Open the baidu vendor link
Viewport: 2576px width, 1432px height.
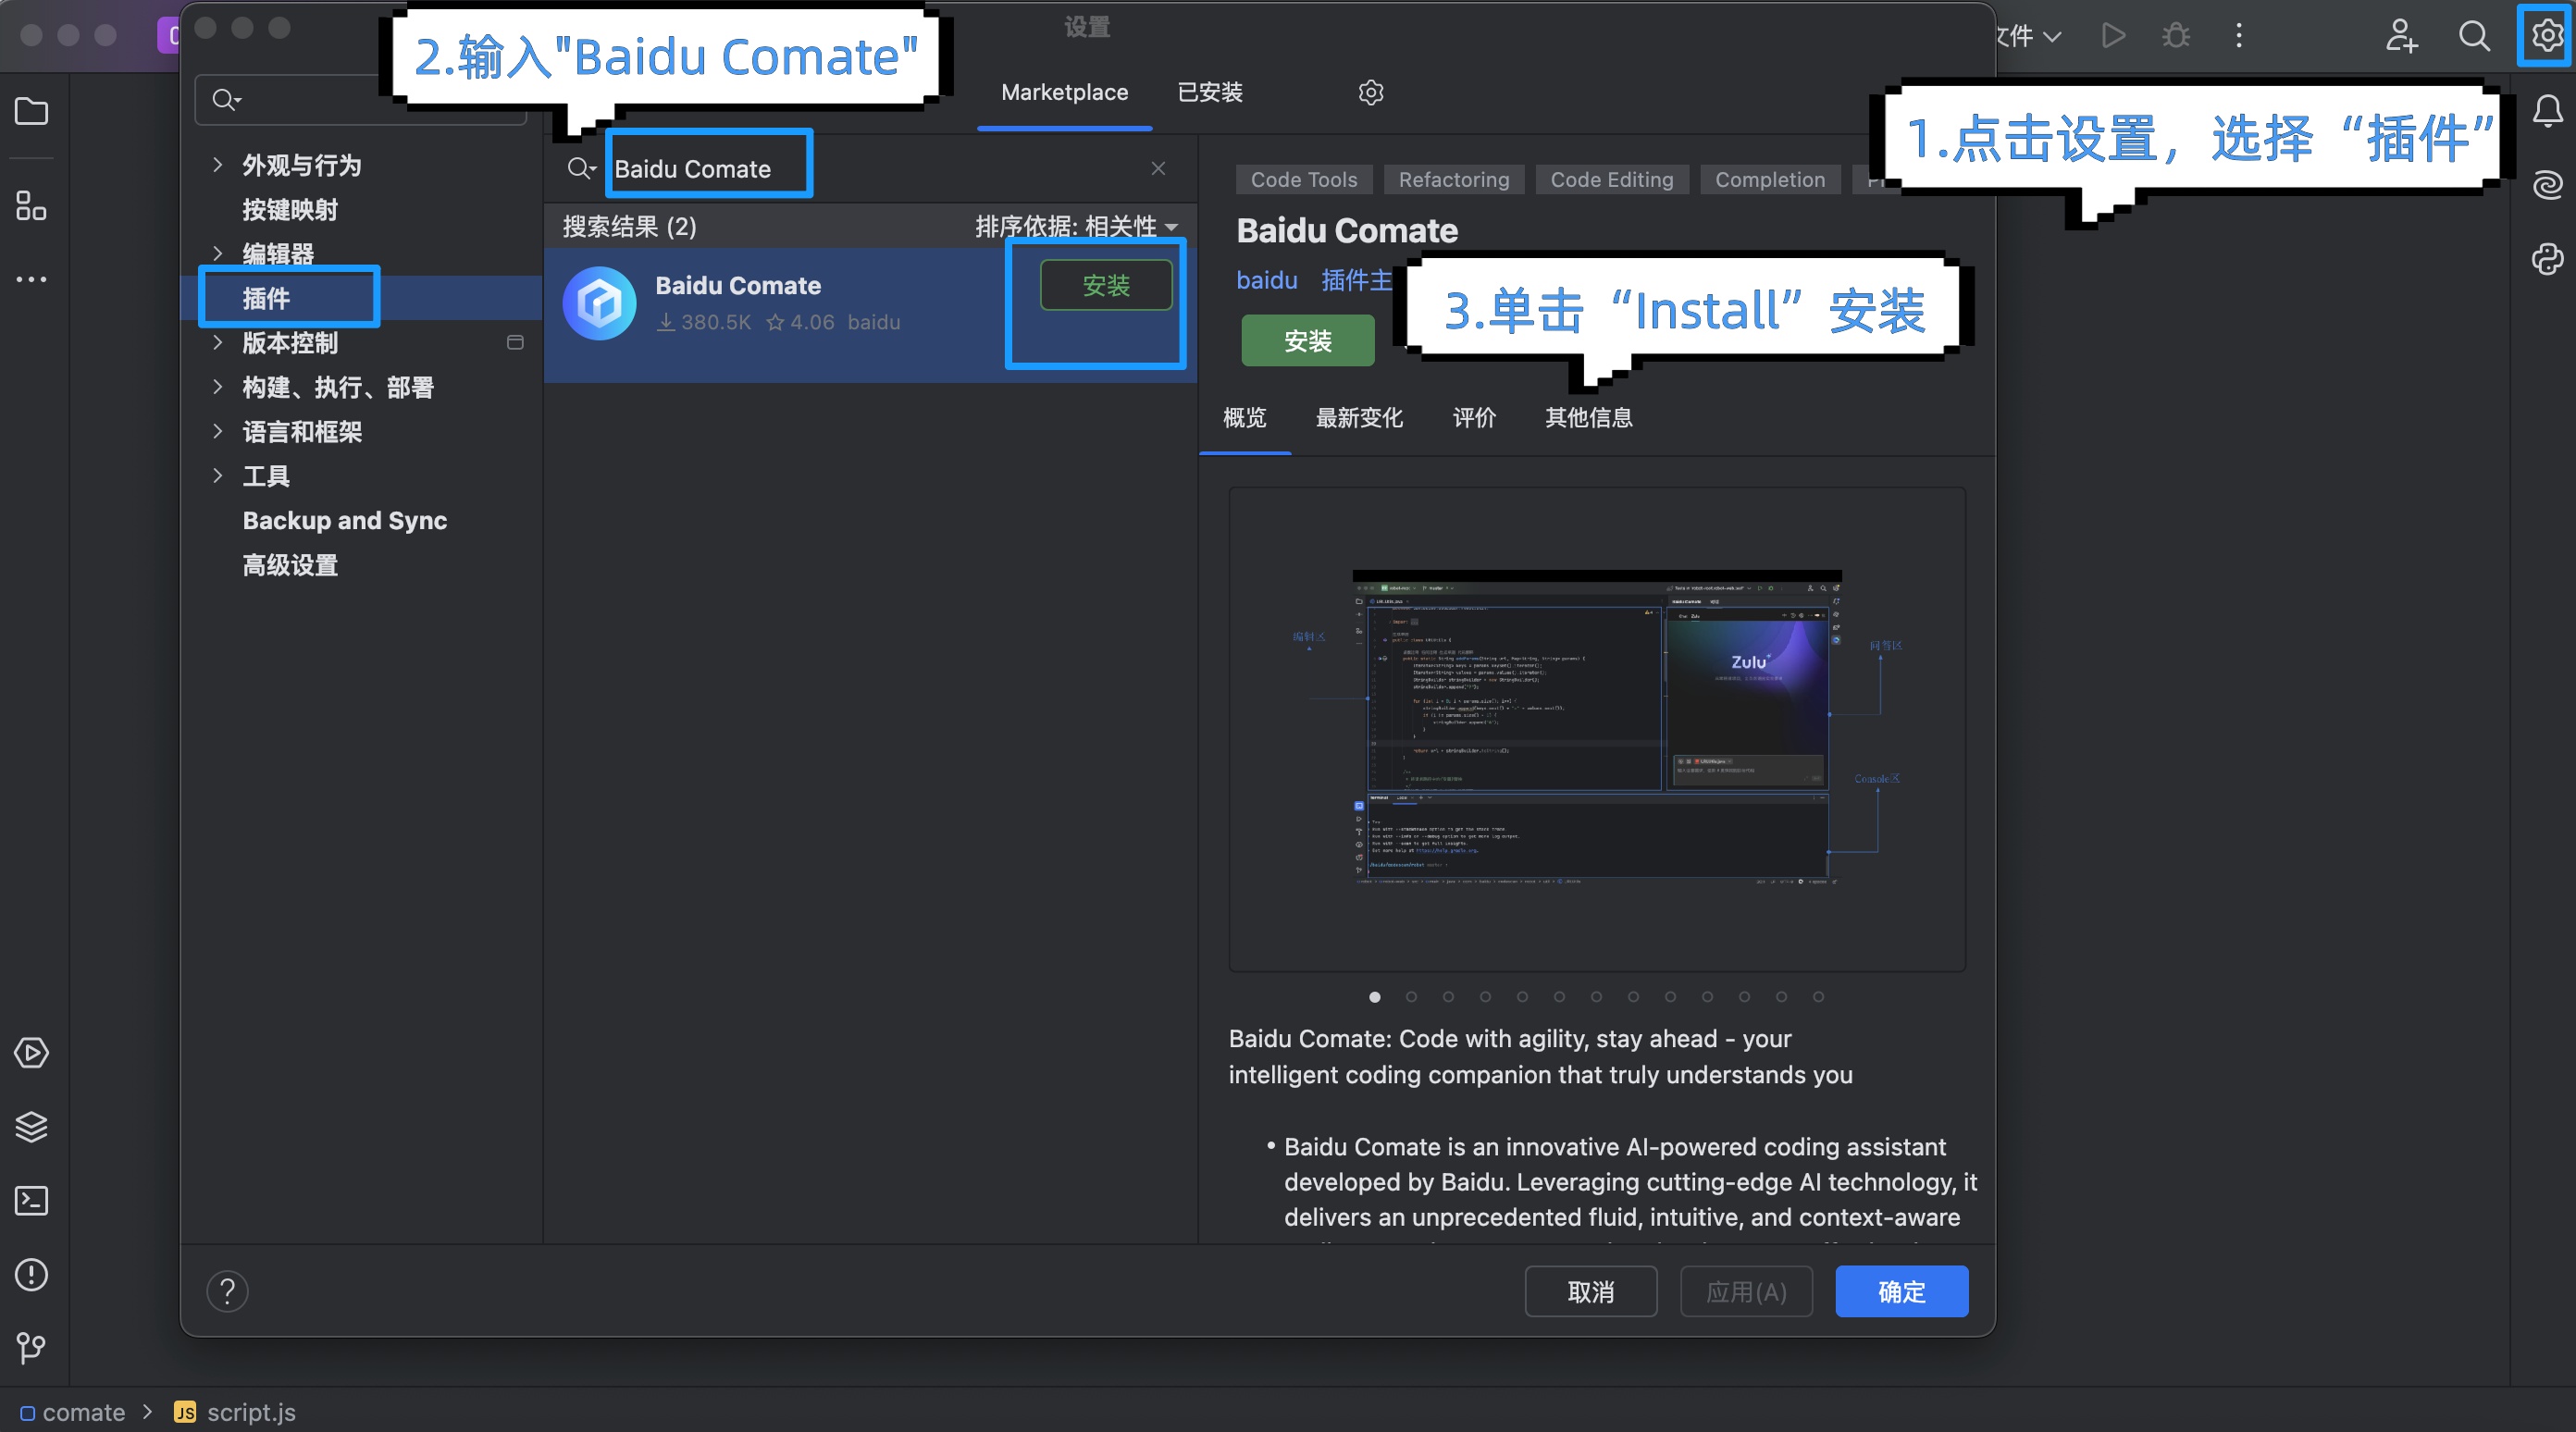pyautogui.click(x=1266, y=280)
